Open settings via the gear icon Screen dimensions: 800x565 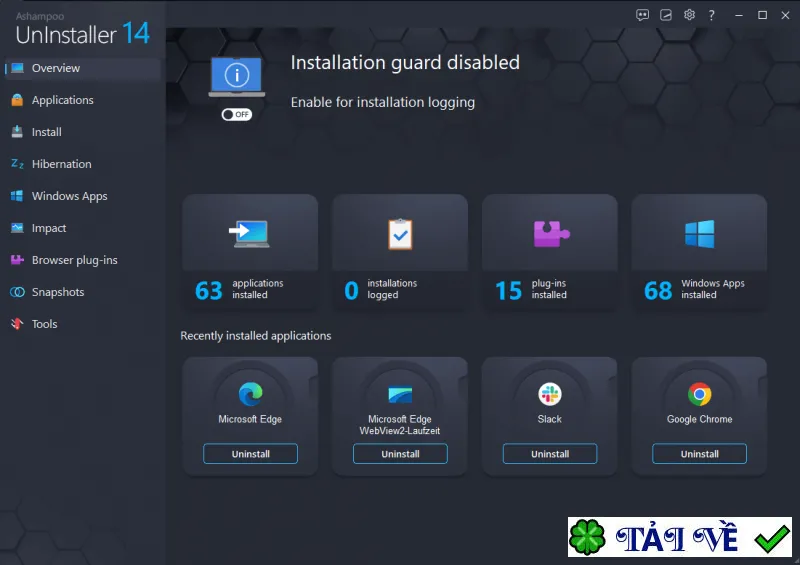689,15
